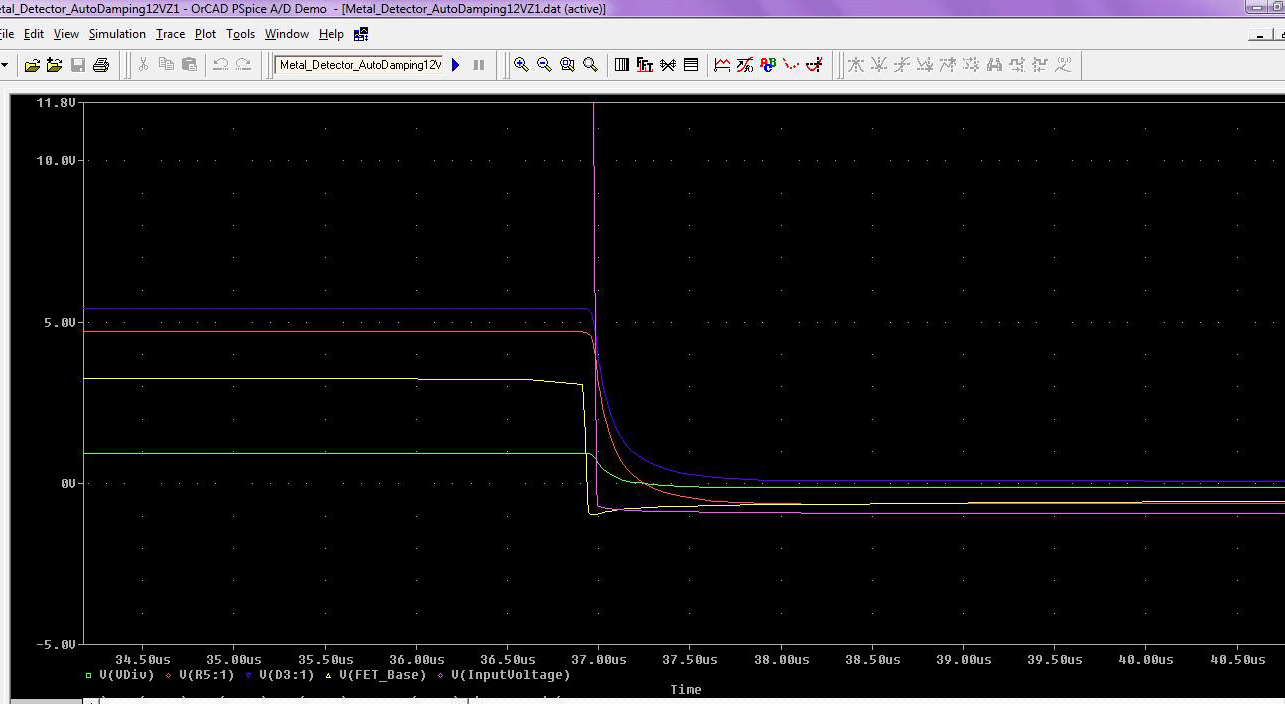Click the Zoom Fit toolbar icon
This screenshot has height=704, width=1285.
tap(590, 65)
